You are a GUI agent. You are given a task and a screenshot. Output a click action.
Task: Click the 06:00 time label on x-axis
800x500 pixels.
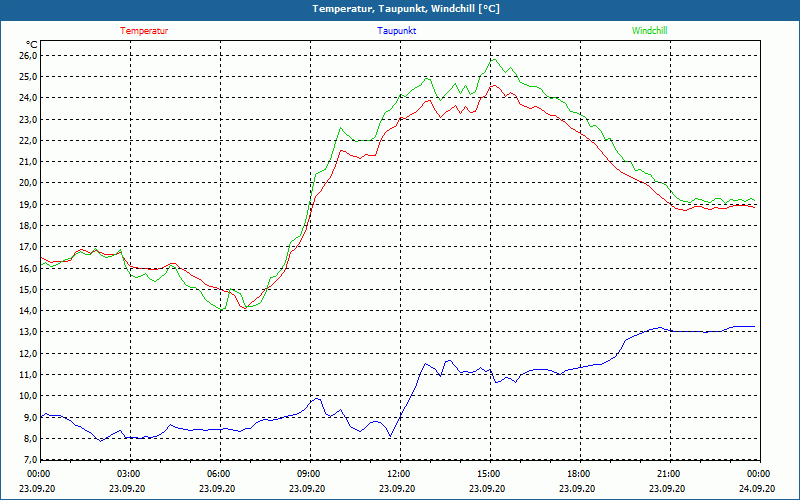(219, 473)
